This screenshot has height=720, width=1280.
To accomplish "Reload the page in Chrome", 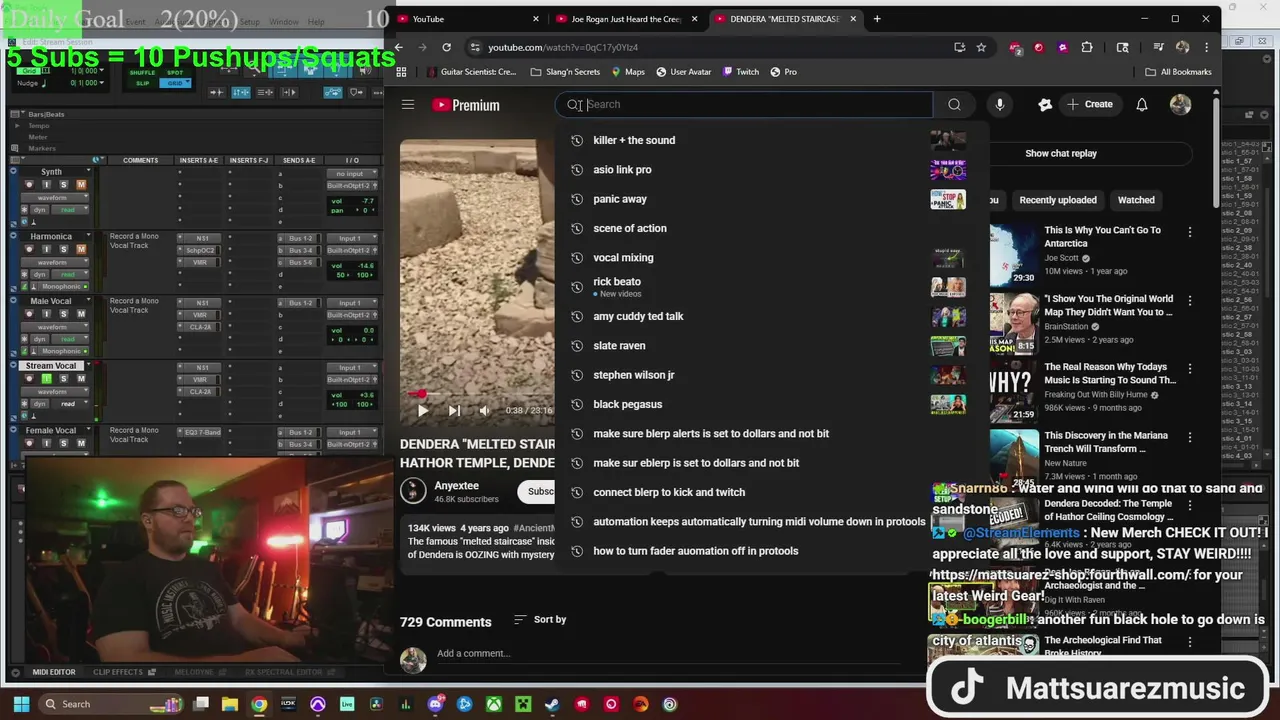I will (446, 47).
